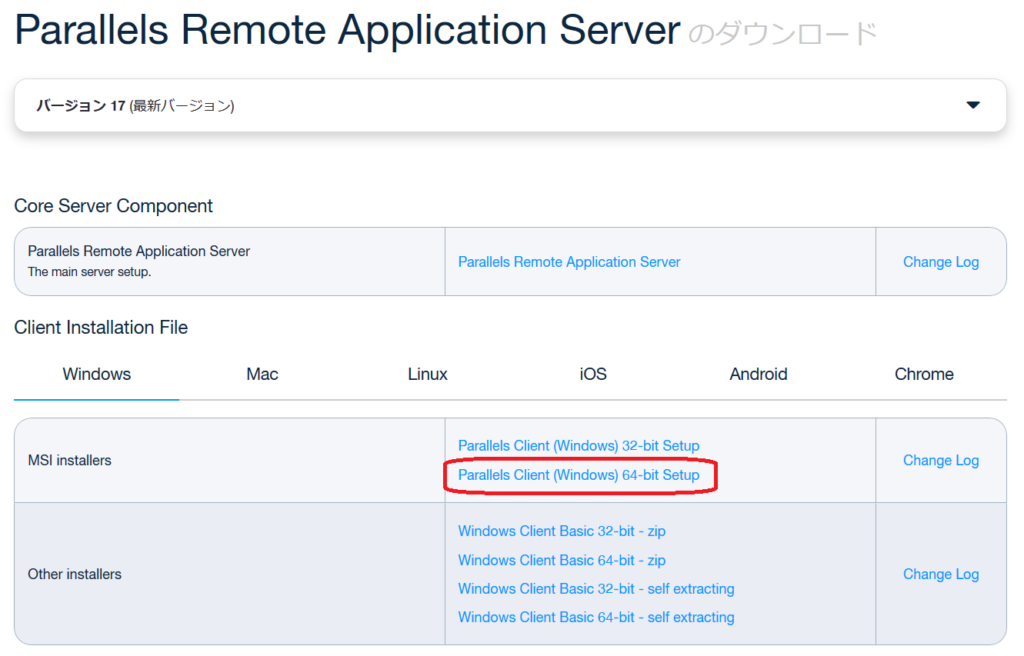The width and height of the screenshot is (1024, 656).
Task: Click the 'MSI installers' row label
Action: [69, 461]
